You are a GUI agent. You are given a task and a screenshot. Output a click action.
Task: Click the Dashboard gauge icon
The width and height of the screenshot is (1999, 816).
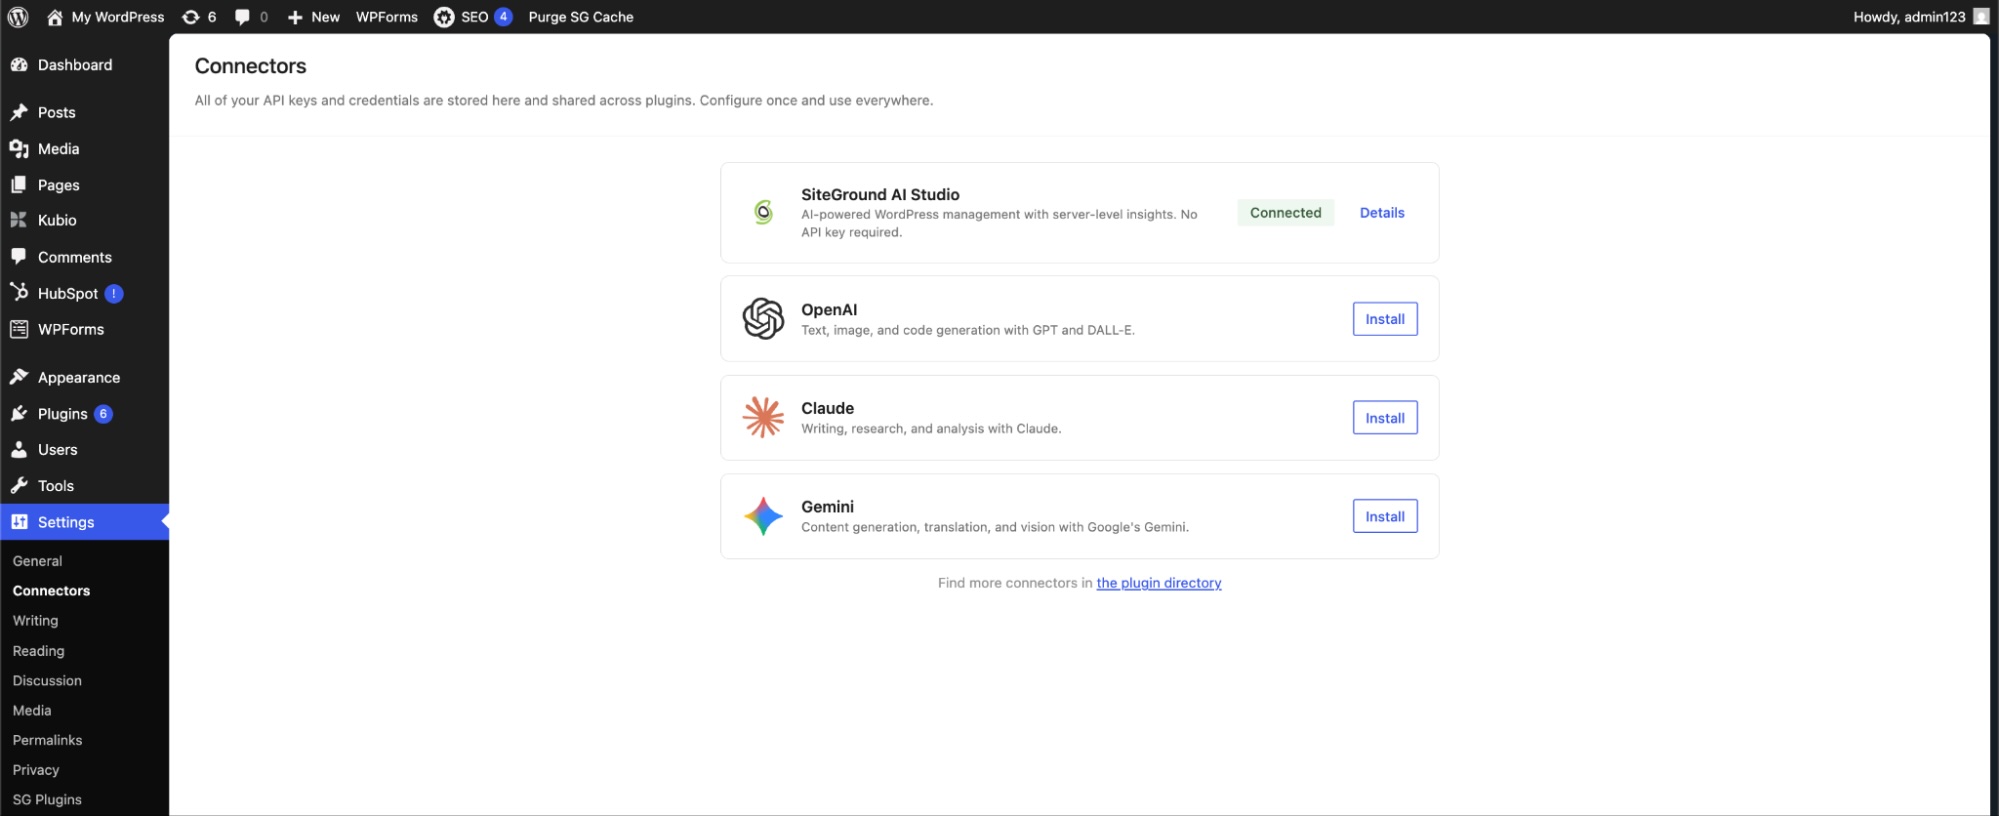tap(19, 65)
